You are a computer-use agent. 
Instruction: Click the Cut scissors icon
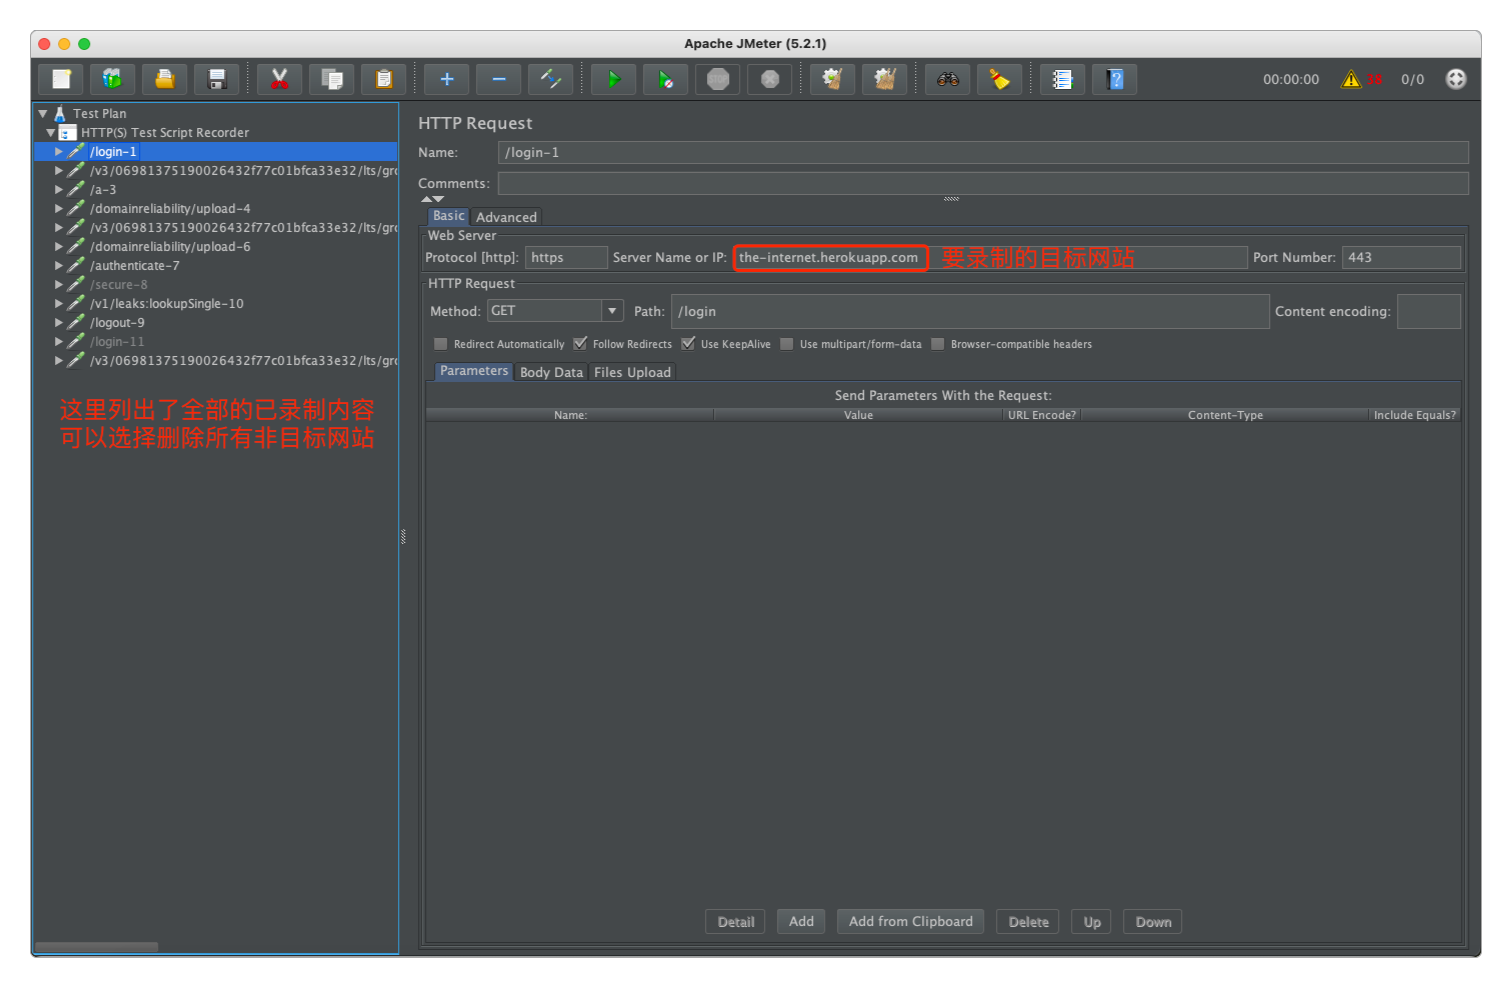[280, 79]
